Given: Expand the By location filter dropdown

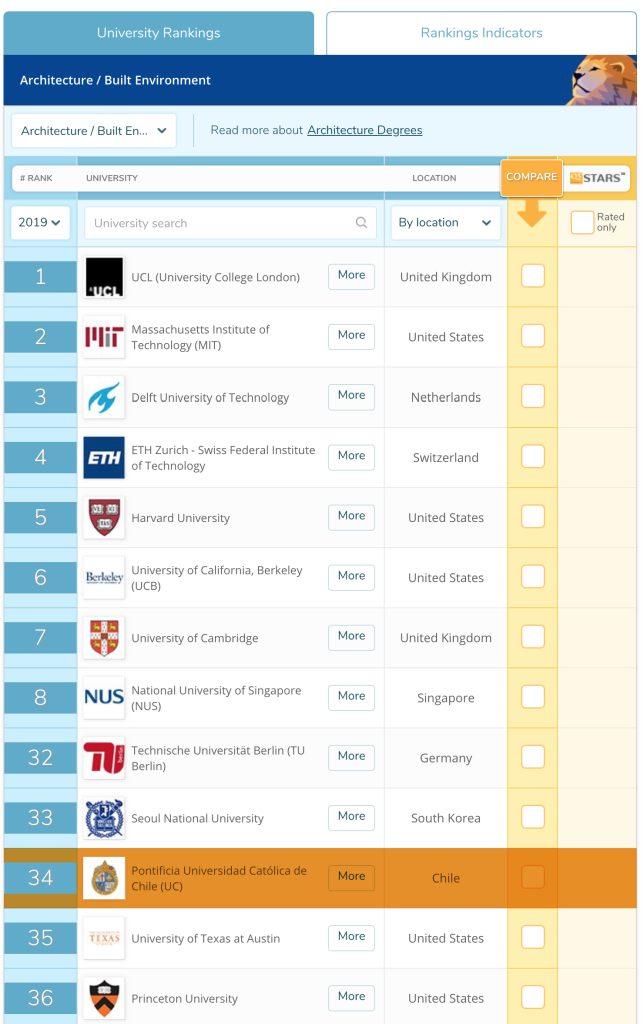Looking at the screenshot, I should [445, 223].
